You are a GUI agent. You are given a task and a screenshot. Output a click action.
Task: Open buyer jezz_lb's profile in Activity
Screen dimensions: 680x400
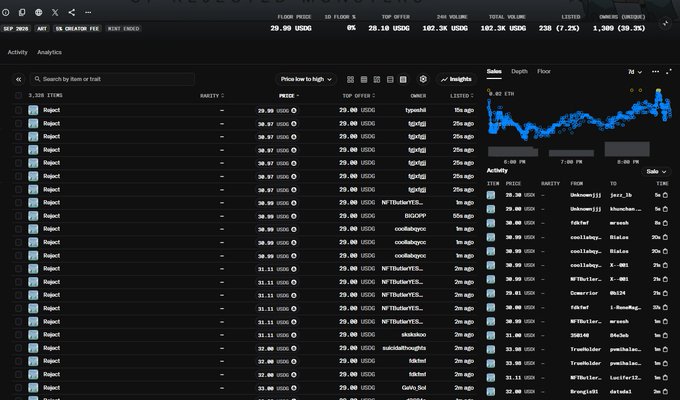point(621,195)
